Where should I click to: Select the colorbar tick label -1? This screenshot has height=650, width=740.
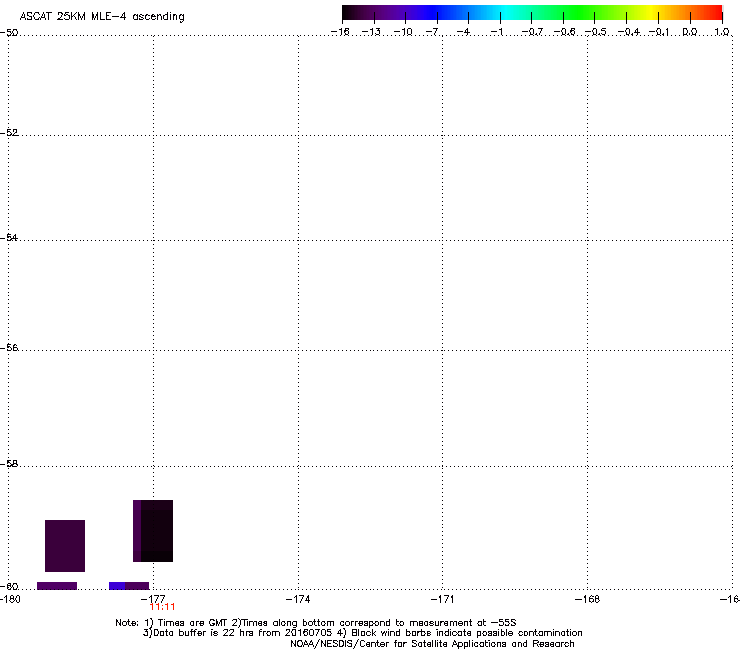click(x=496, y=32)
